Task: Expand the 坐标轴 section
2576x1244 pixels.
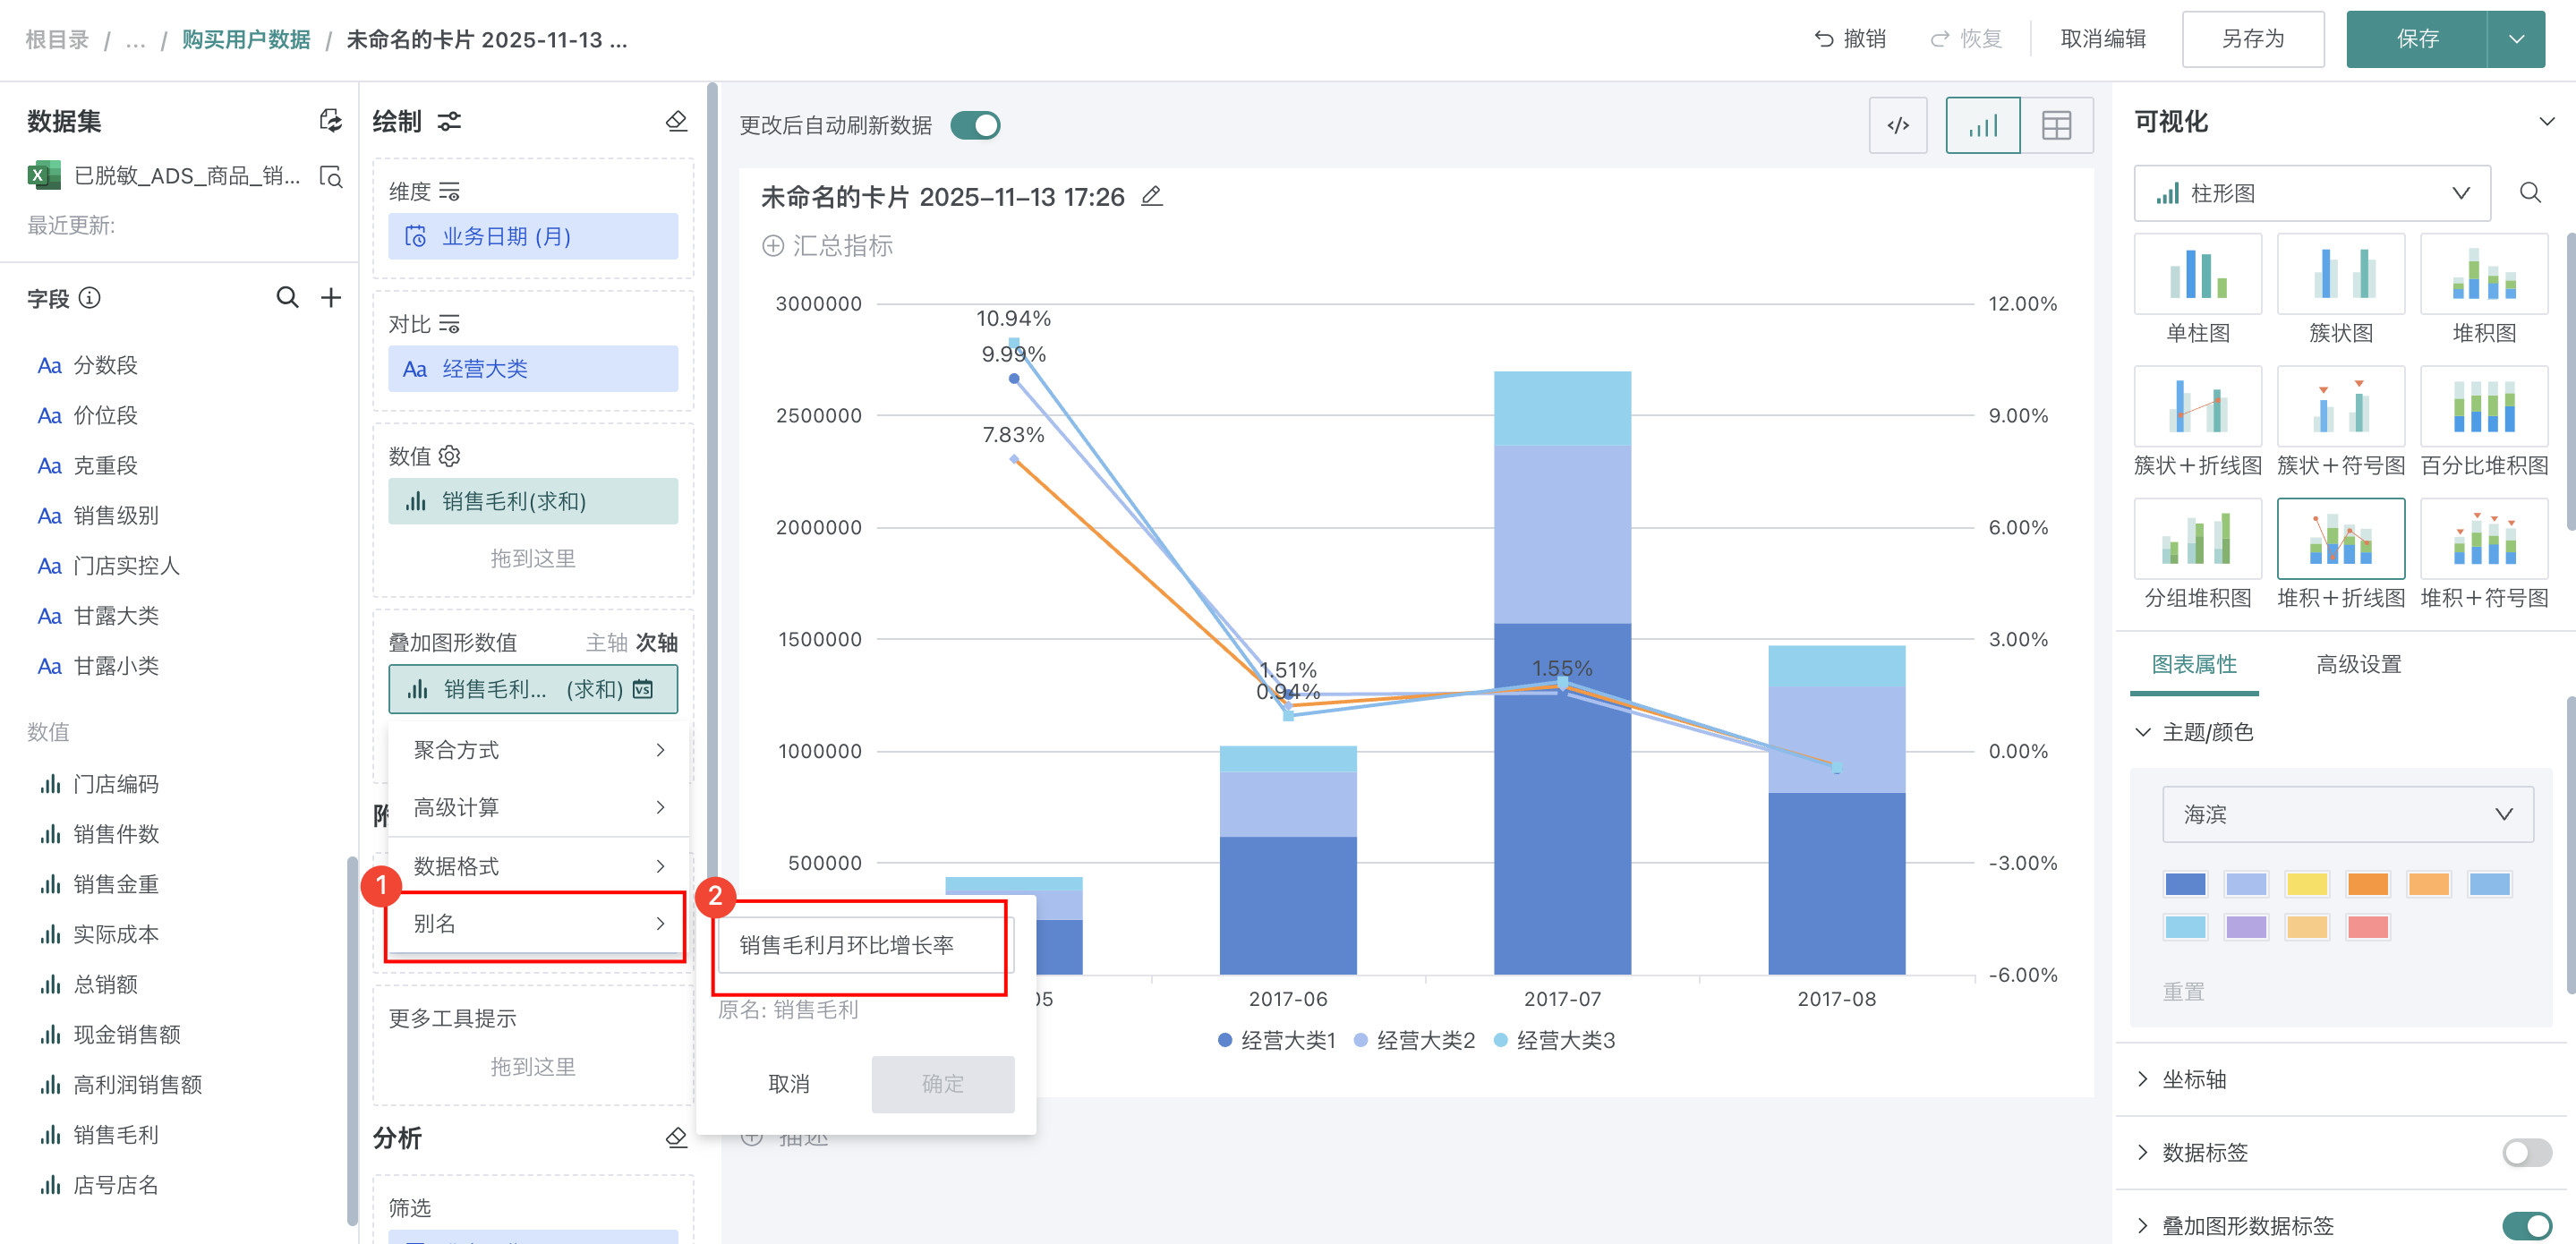Action: pos(2194,1079)
